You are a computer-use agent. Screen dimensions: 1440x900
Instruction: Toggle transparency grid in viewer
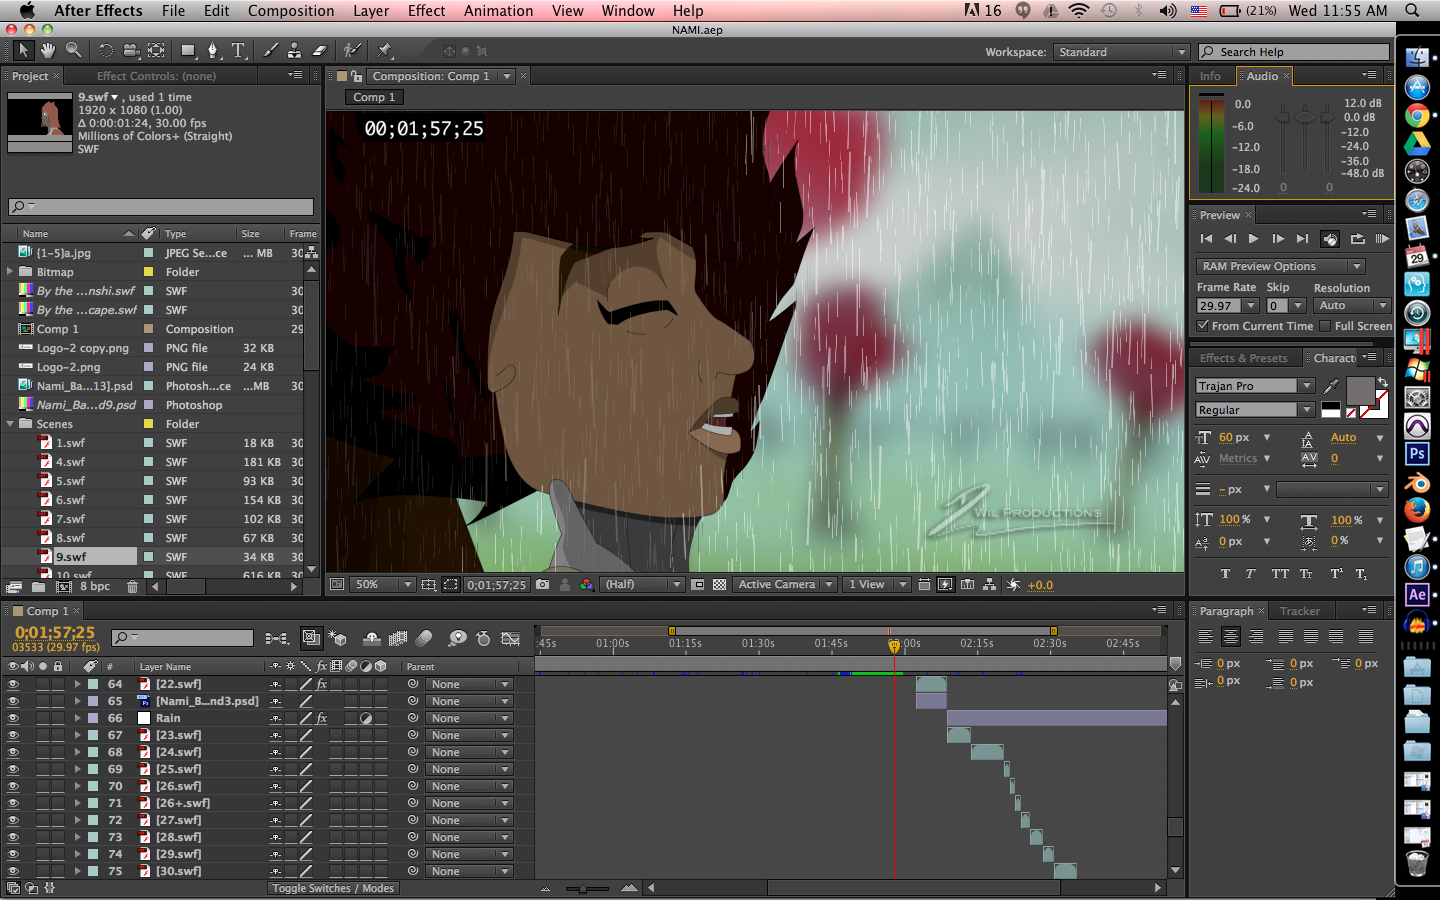[719, 585]
